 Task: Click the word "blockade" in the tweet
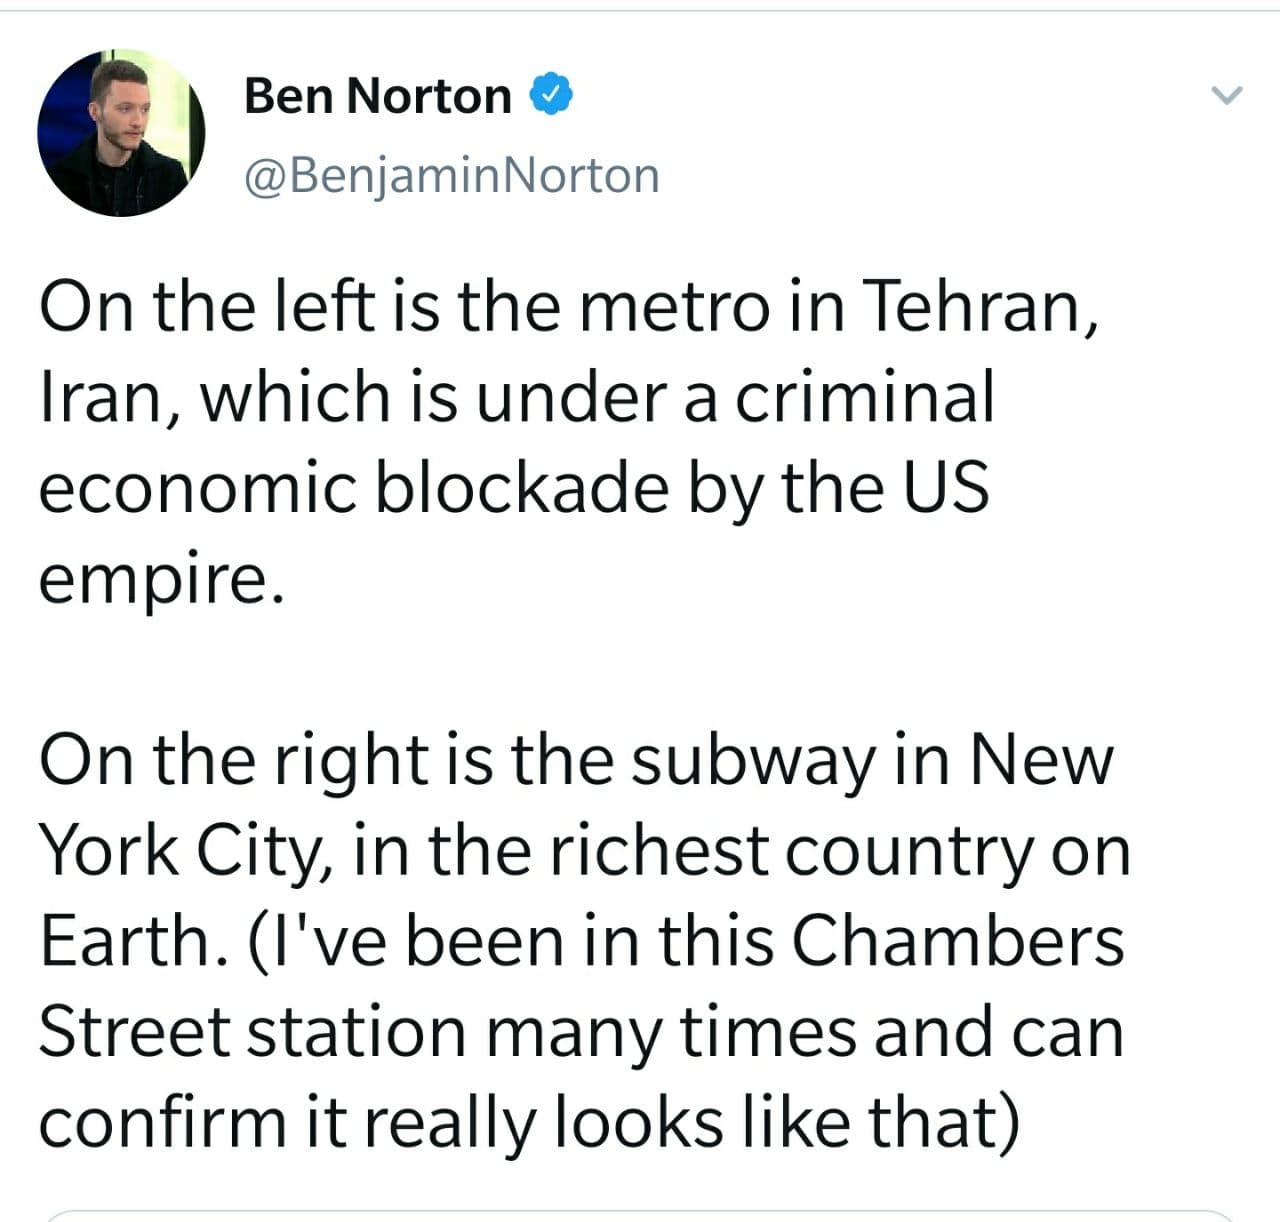coord(522,487)
